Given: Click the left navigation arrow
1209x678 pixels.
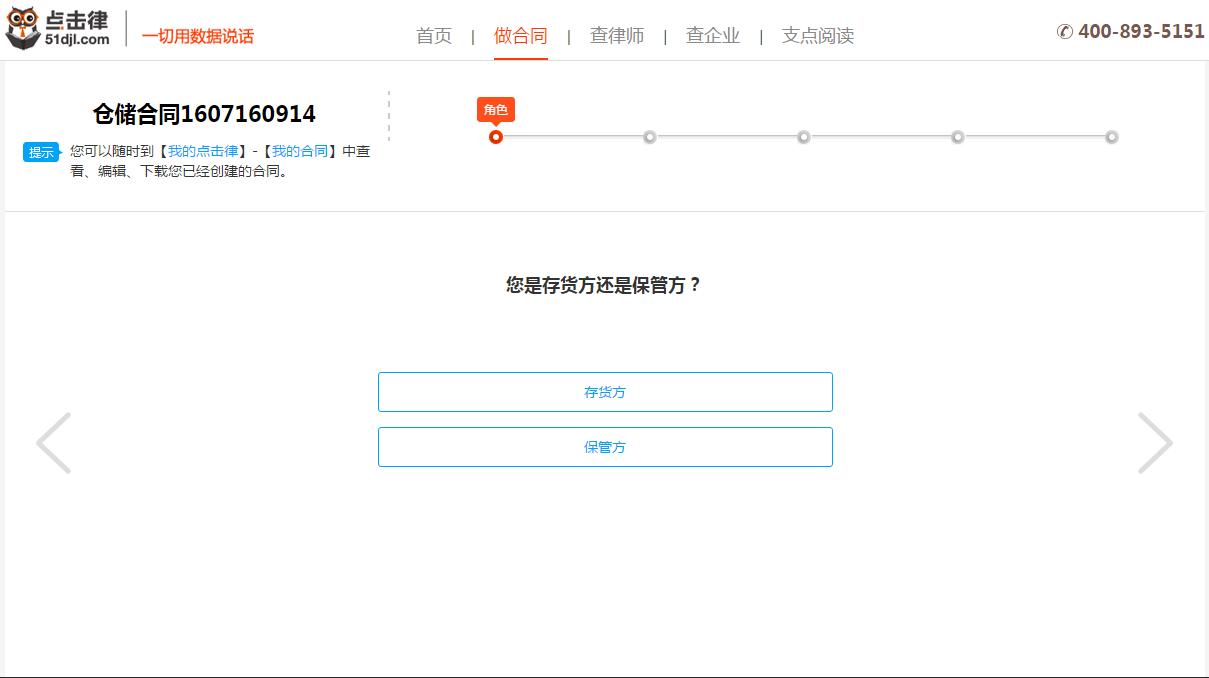Looking at the screenshot, I should pos(54,441).
